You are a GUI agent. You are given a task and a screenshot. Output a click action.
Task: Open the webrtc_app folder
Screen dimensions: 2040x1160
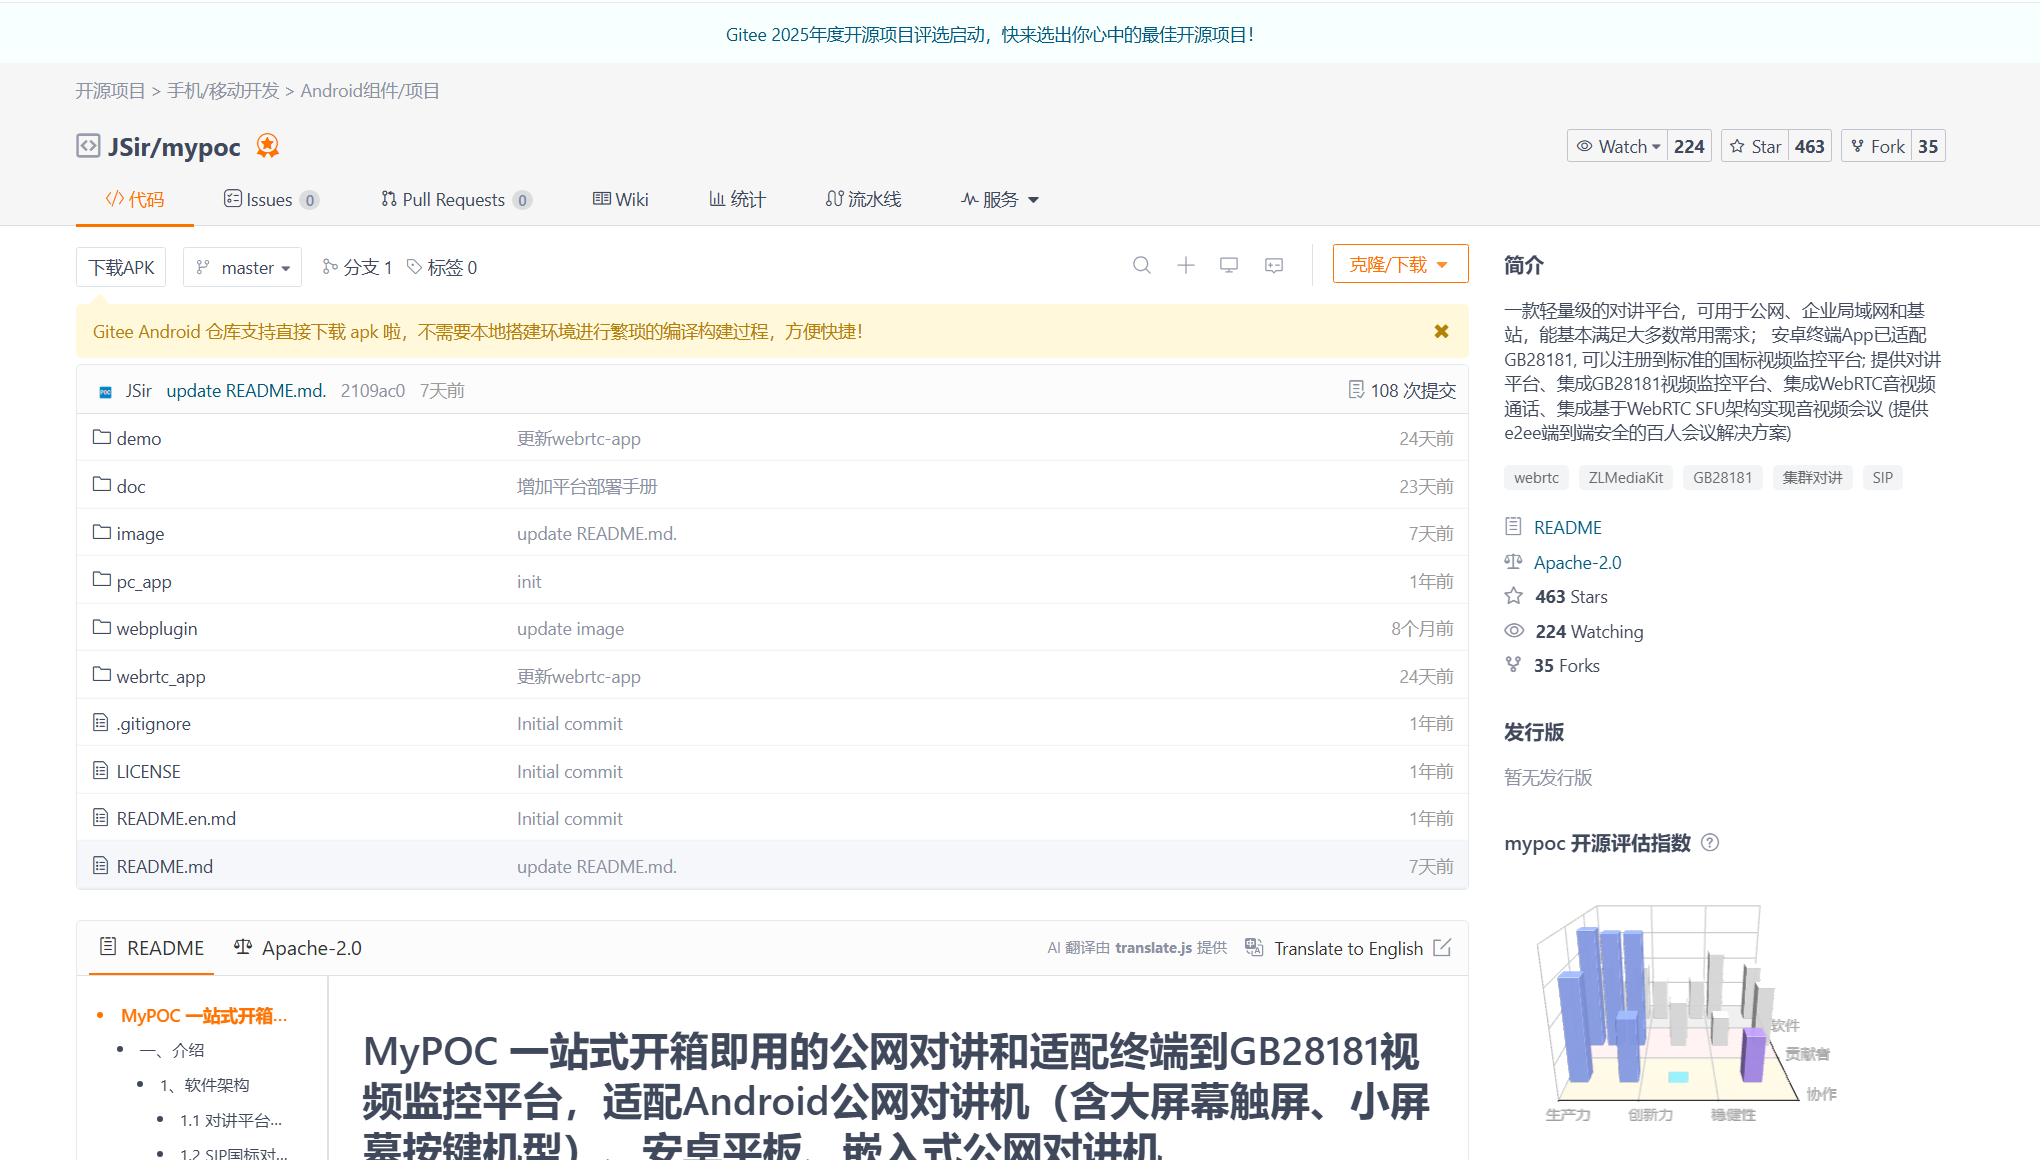pyautogui.click(x=160, y=676)
